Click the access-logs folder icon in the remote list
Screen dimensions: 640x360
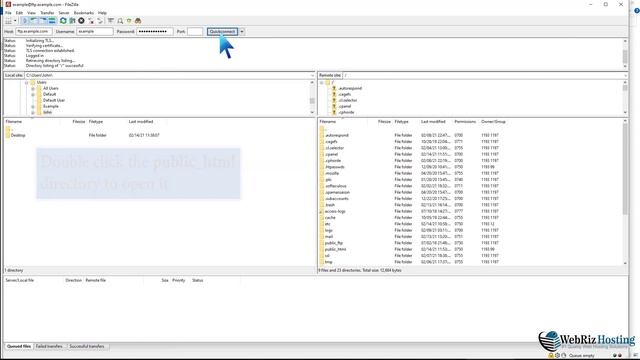pos(322,211)
